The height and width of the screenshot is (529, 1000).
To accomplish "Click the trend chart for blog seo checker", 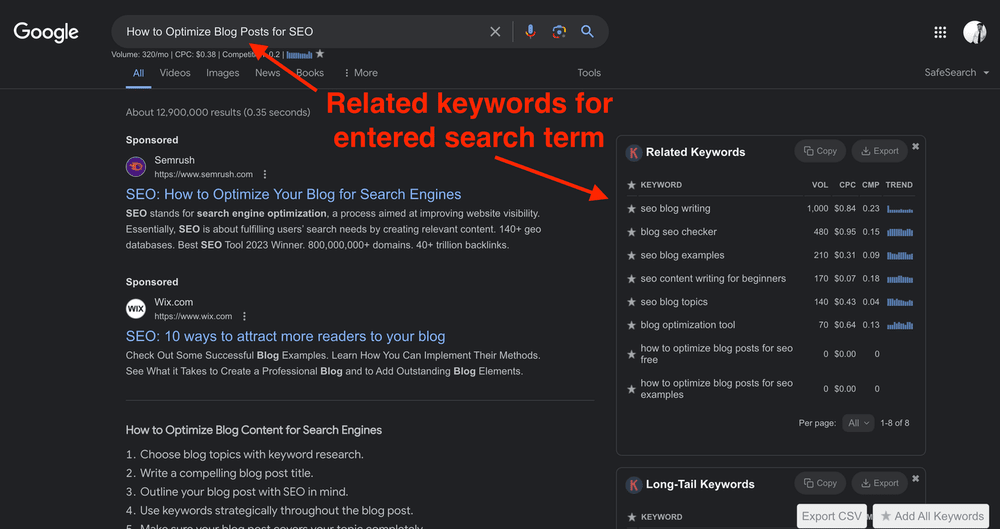I will point(900,232).
